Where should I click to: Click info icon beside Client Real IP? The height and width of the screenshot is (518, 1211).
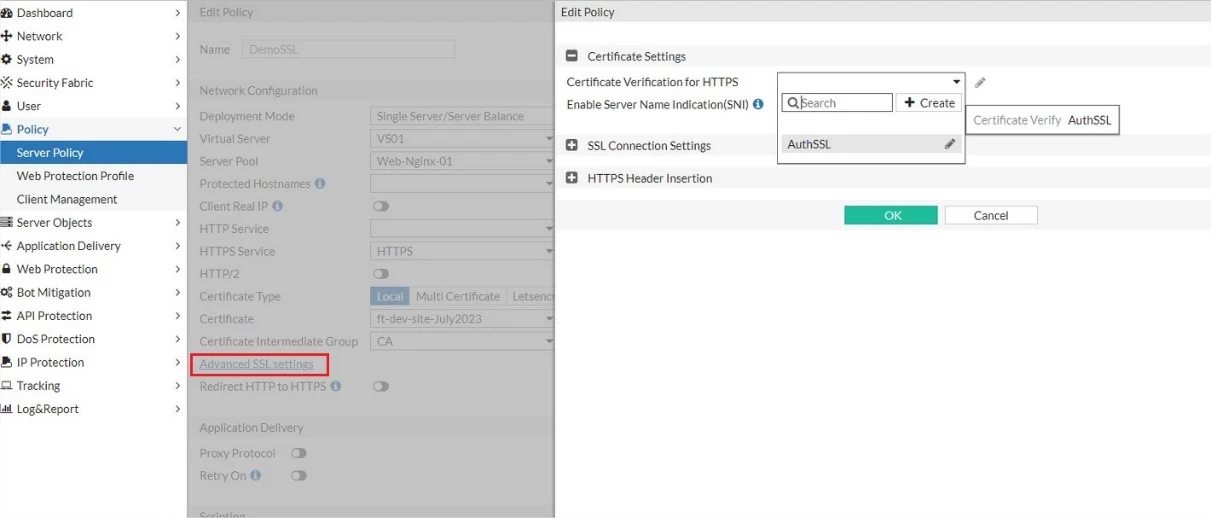[x=277, y=206]
